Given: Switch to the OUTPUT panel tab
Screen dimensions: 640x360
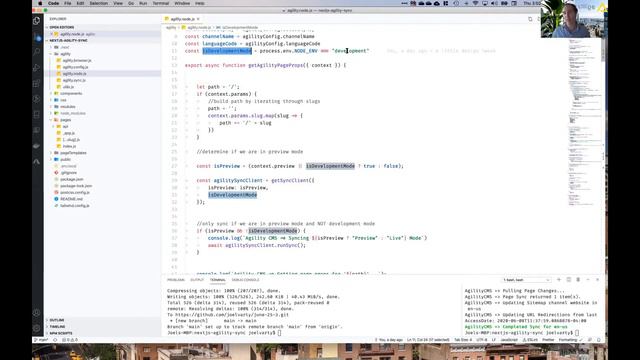Looking at the screenshot, I should point(197,280).
